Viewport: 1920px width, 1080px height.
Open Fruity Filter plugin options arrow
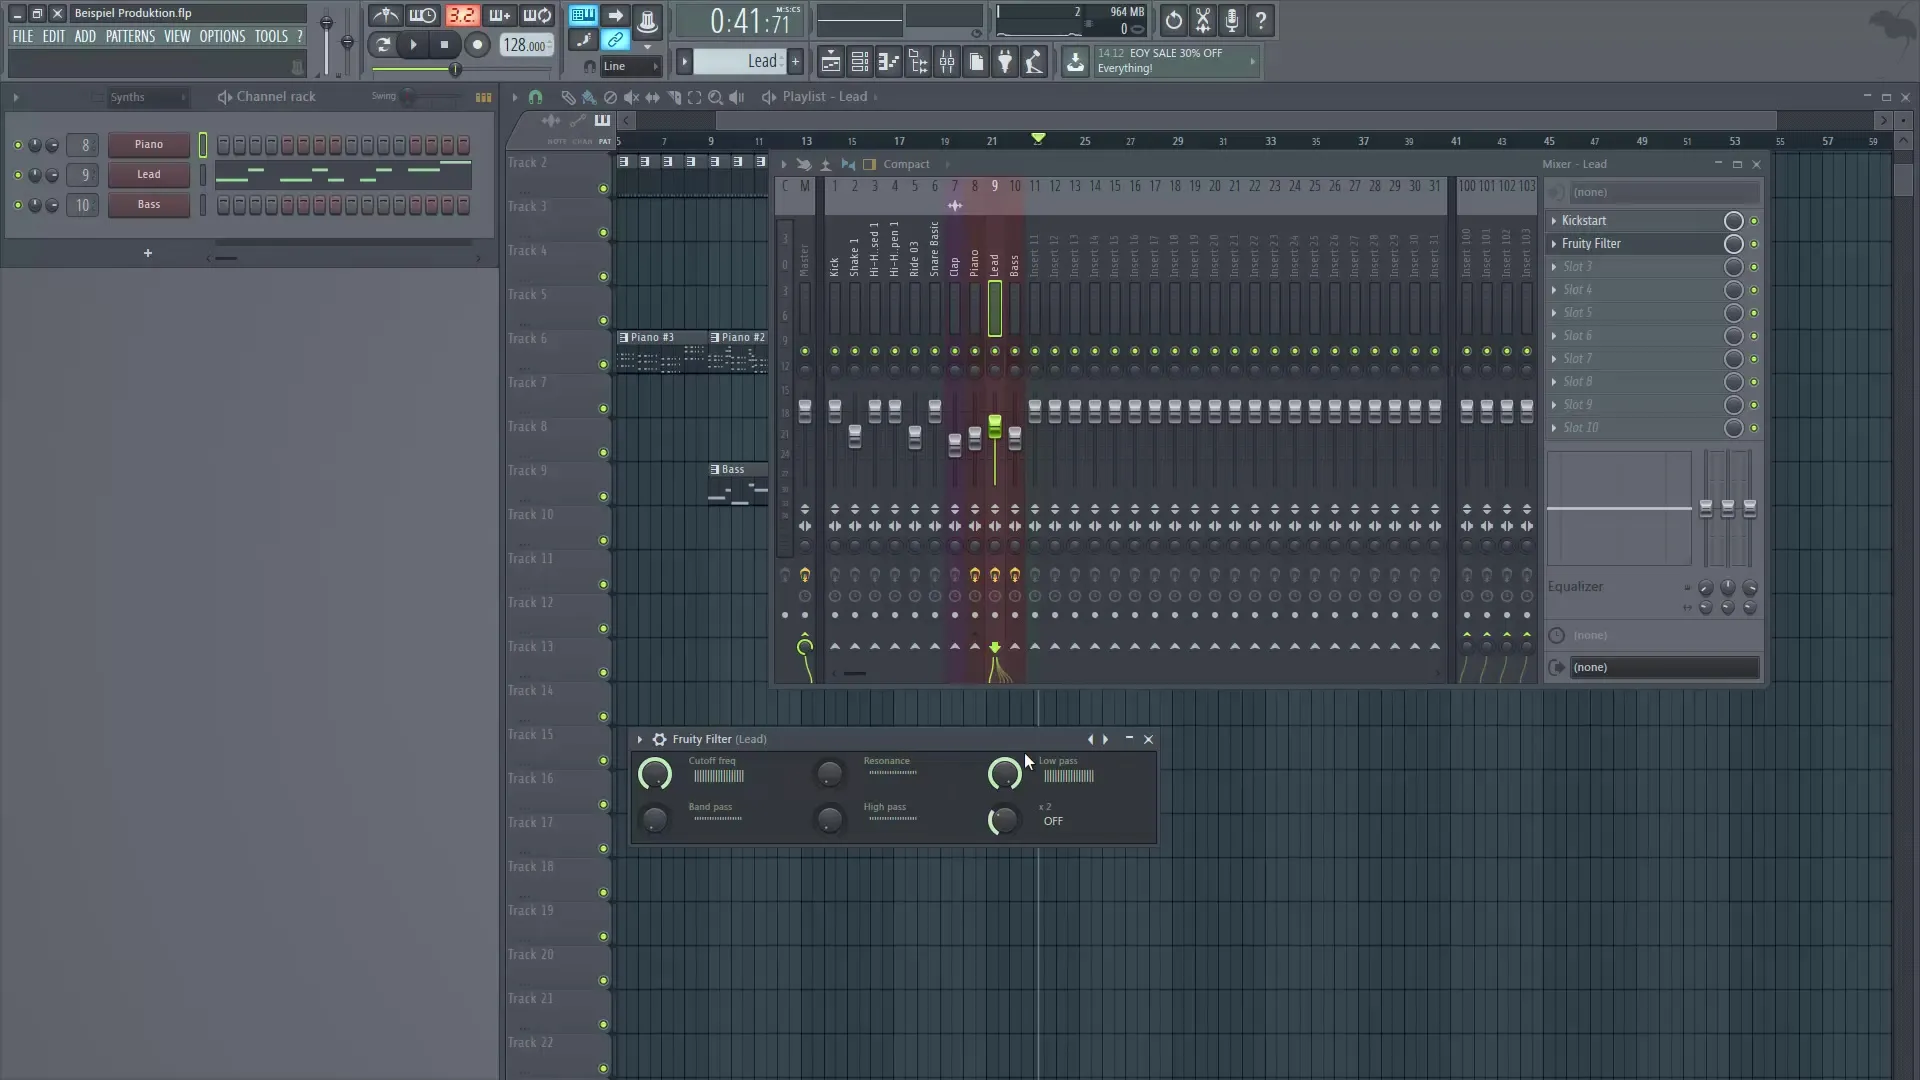(x=640, y=740)
